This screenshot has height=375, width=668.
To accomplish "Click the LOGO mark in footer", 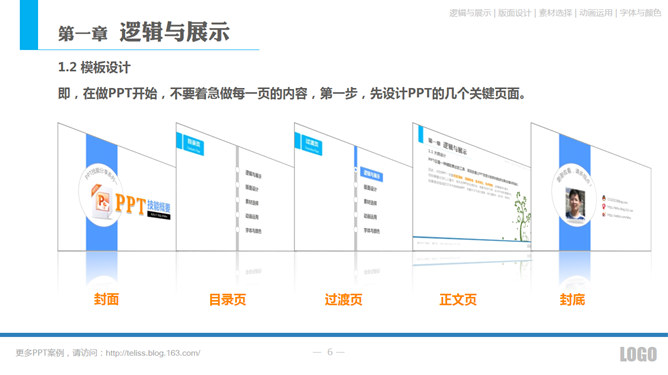I will (x=638, y=354).
